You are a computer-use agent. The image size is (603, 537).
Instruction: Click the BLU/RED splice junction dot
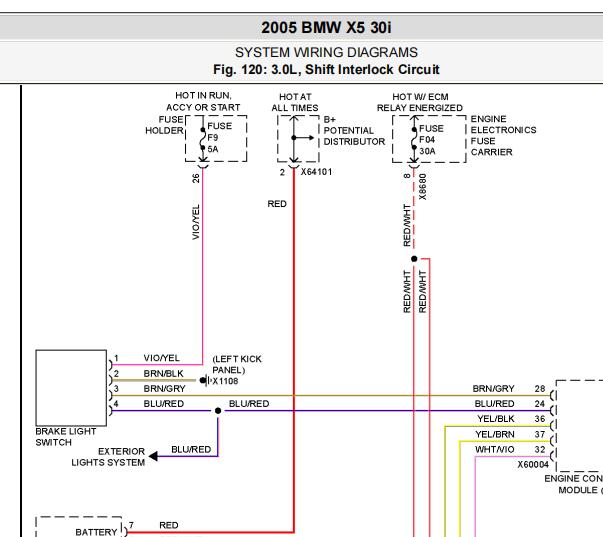[x=218, y=411]
